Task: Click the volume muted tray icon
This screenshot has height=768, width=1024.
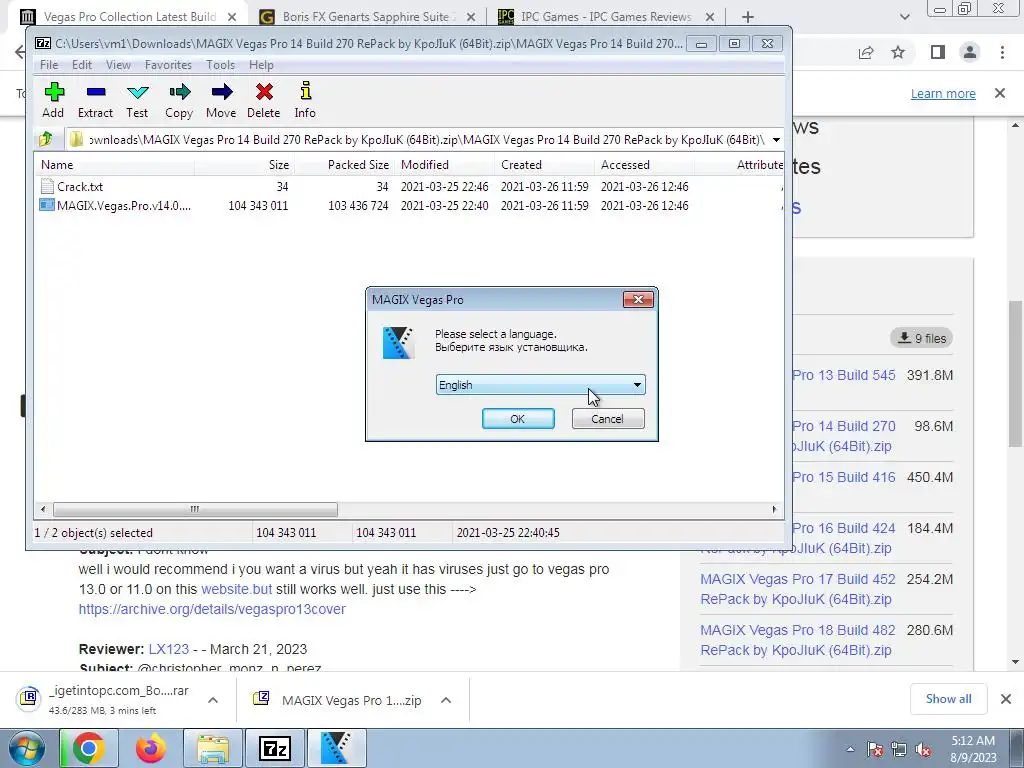Action: tap(923, 750)
